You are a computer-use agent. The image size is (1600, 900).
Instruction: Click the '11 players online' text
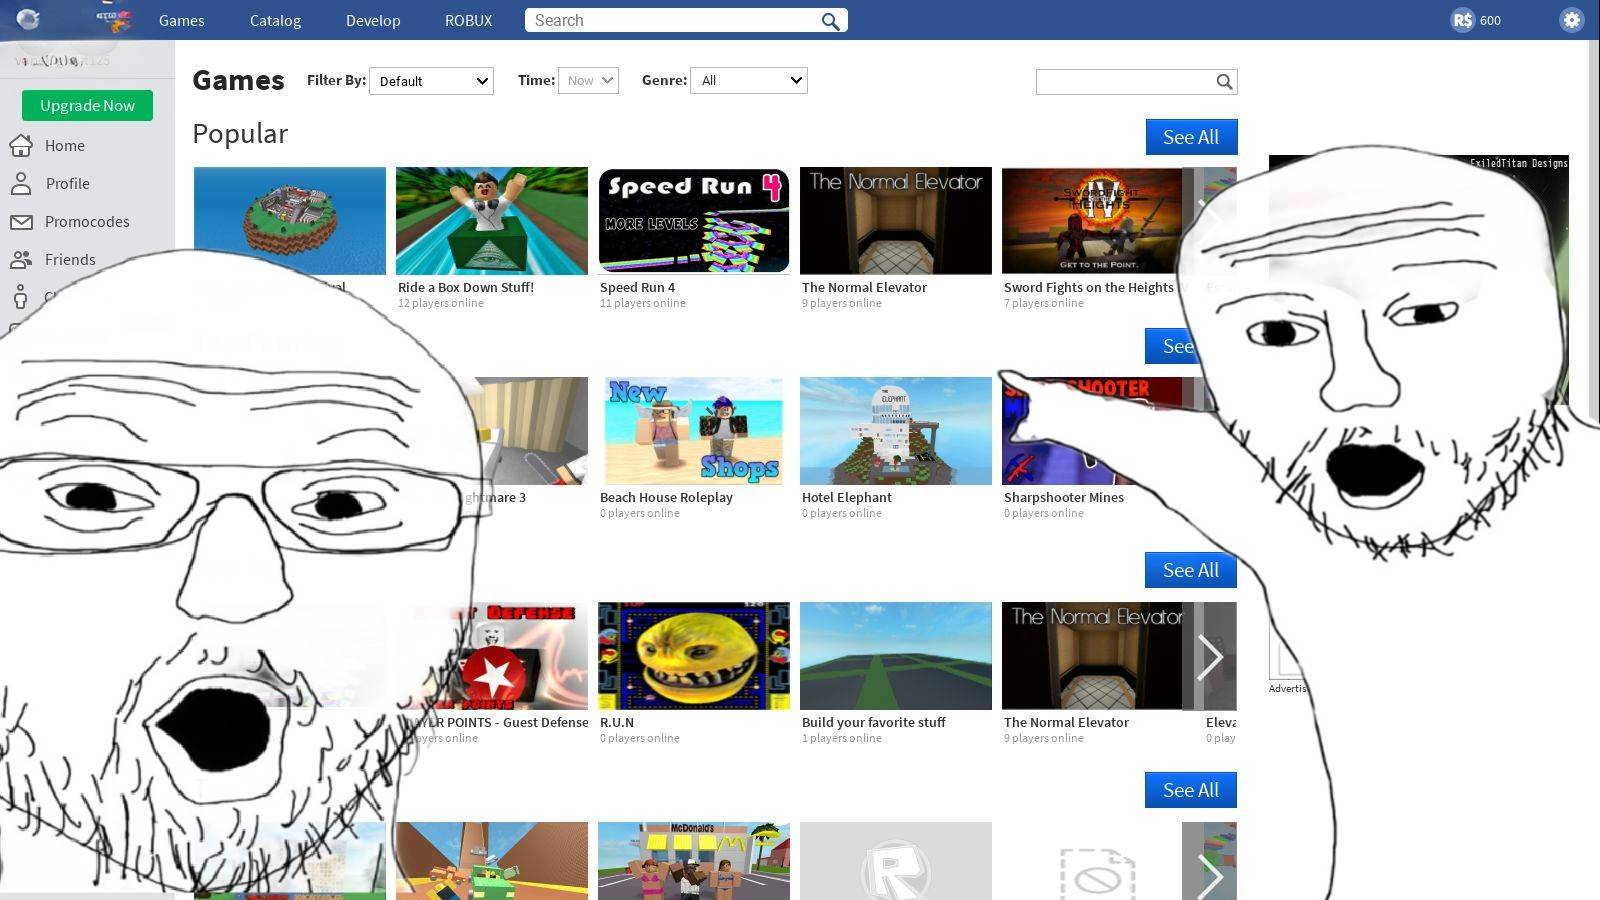pos(643,303)
